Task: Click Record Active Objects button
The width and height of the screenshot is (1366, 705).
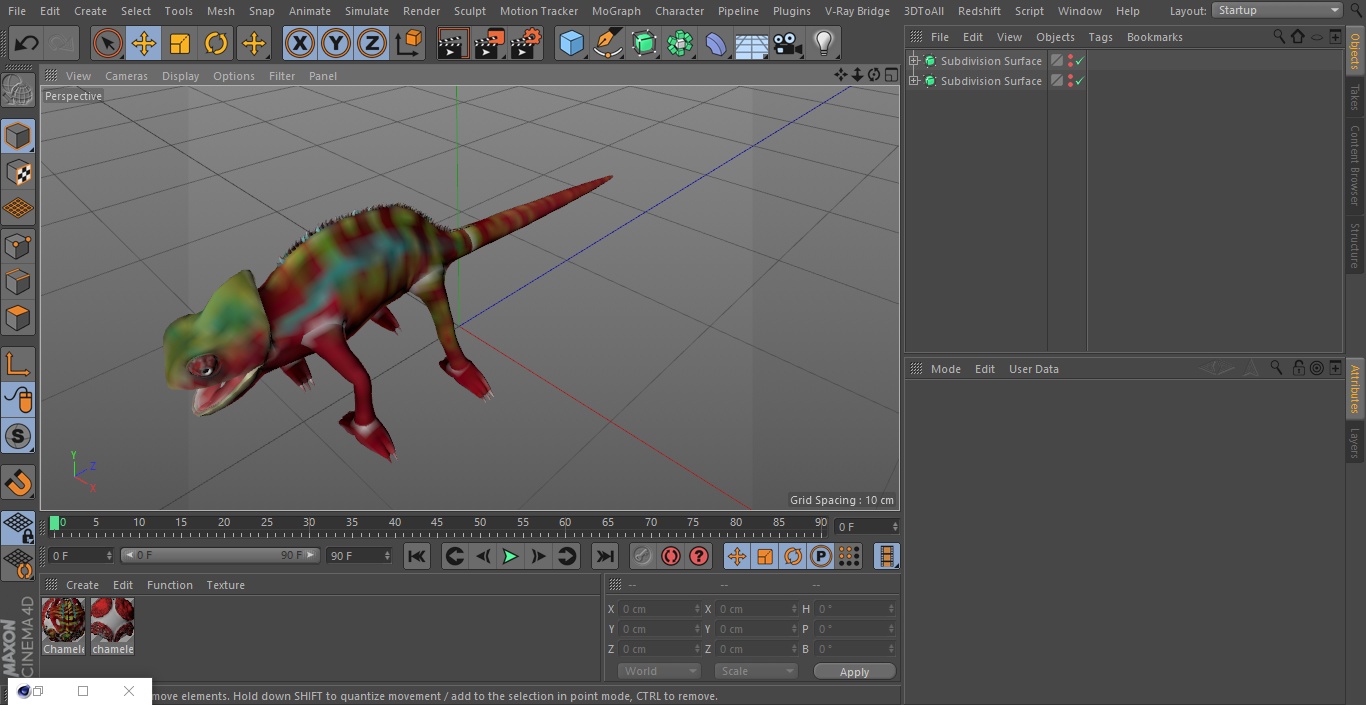Action: coord(643,556)
